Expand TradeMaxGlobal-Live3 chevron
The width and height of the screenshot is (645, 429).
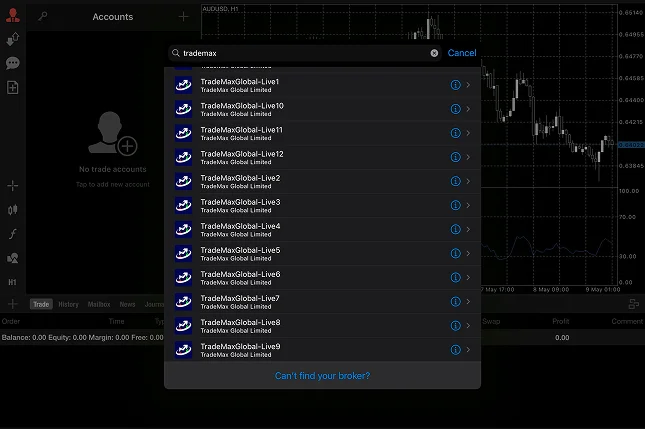[468, 205]
